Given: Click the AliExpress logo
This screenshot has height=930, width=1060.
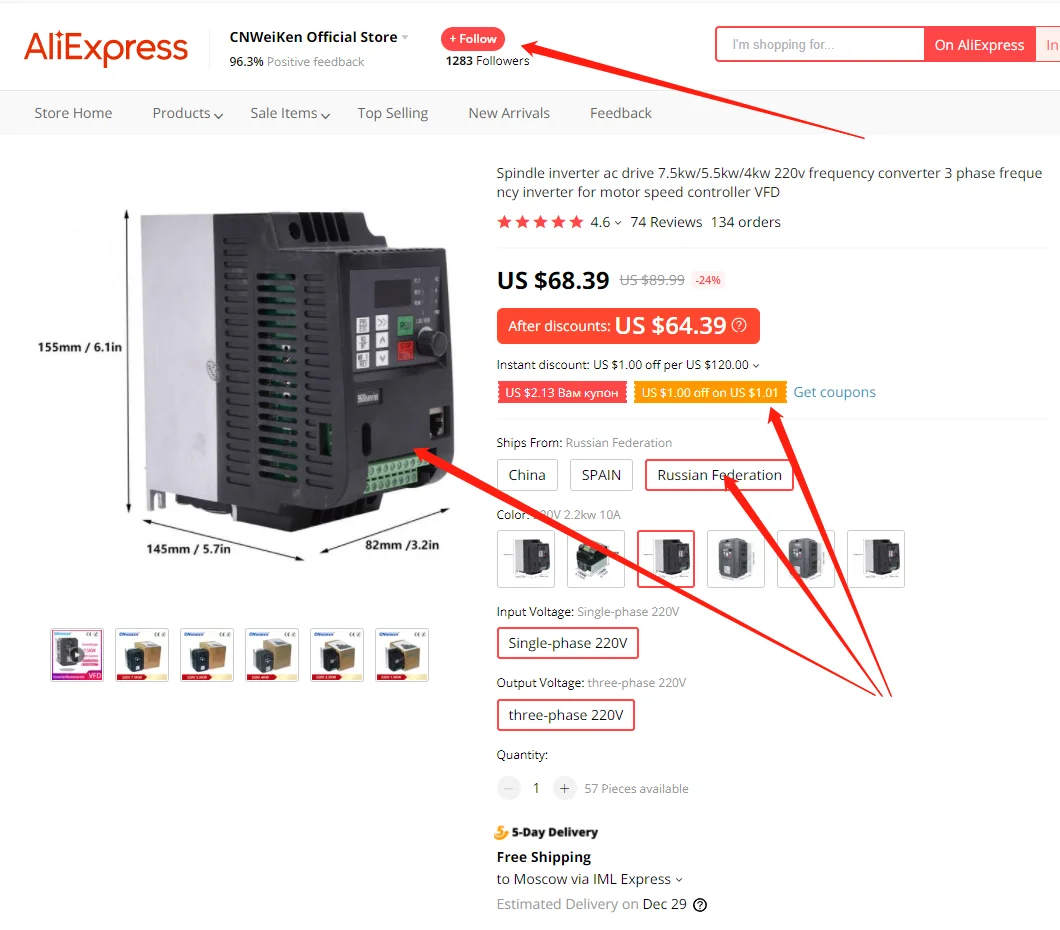Looking at the screenshot, I should (105, 47).
